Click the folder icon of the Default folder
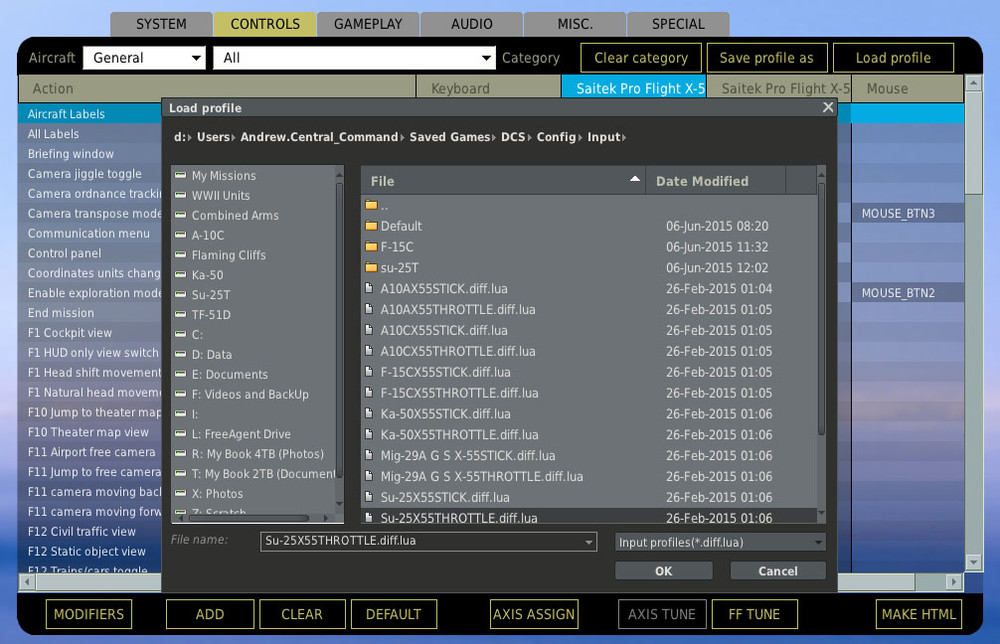Image resolution: width=1000 pixels, height=644 pixels. click(x=371, y=225)
